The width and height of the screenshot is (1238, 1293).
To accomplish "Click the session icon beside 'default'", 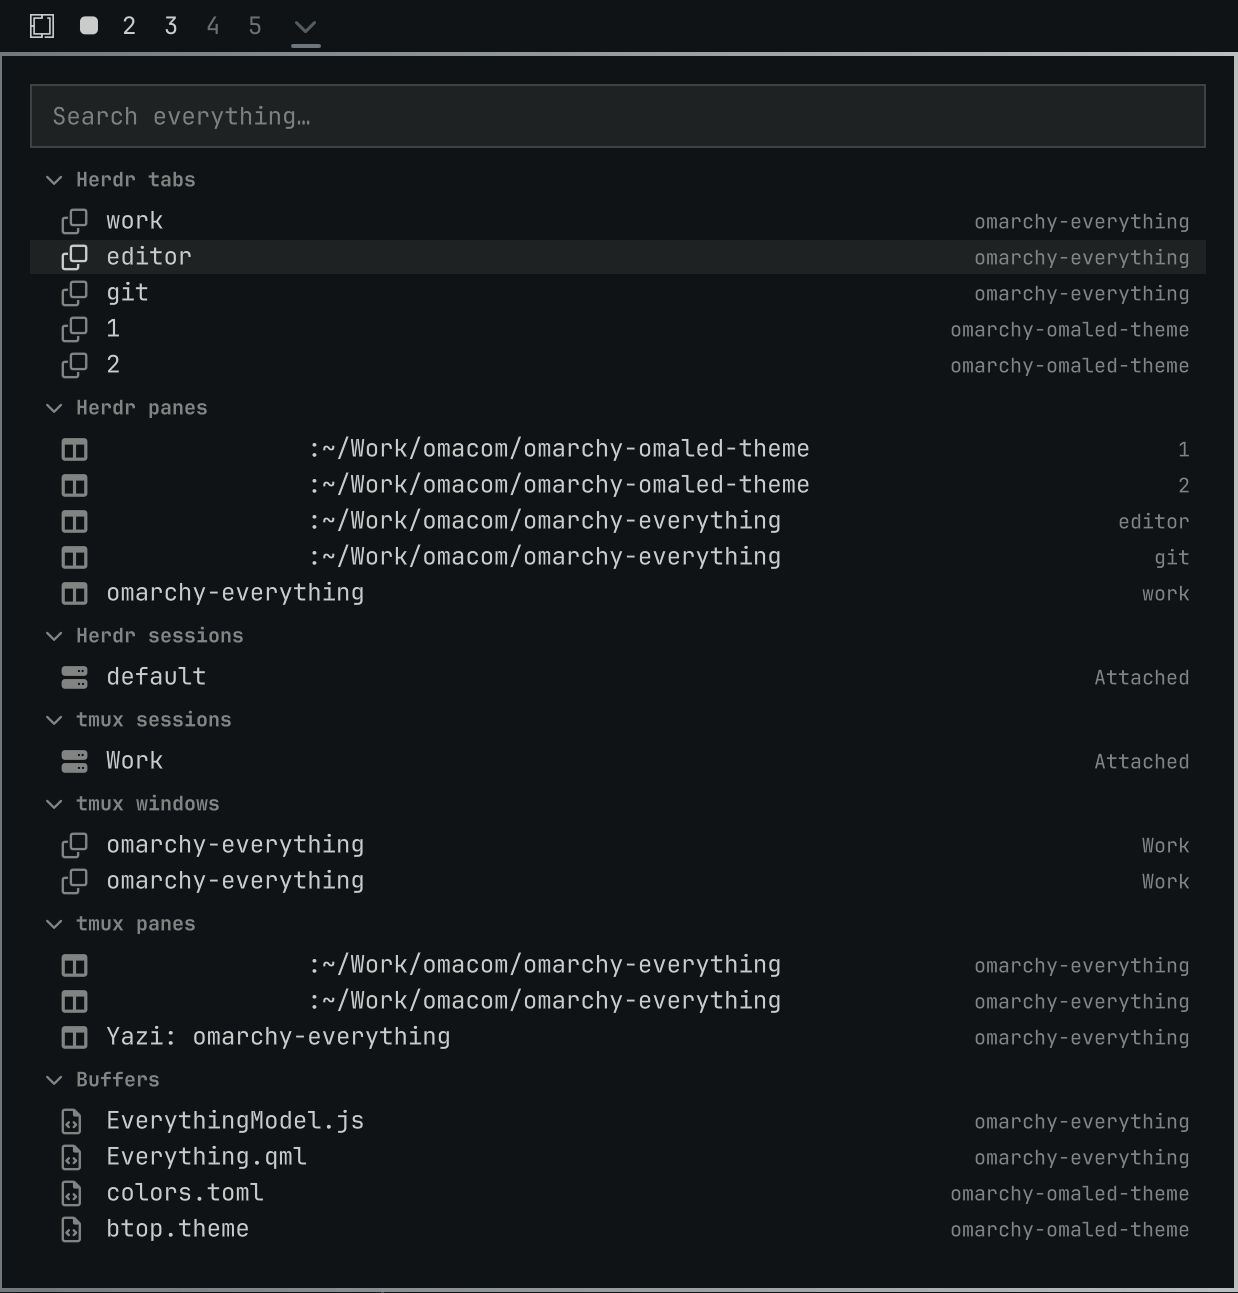I will coord(75,678).
